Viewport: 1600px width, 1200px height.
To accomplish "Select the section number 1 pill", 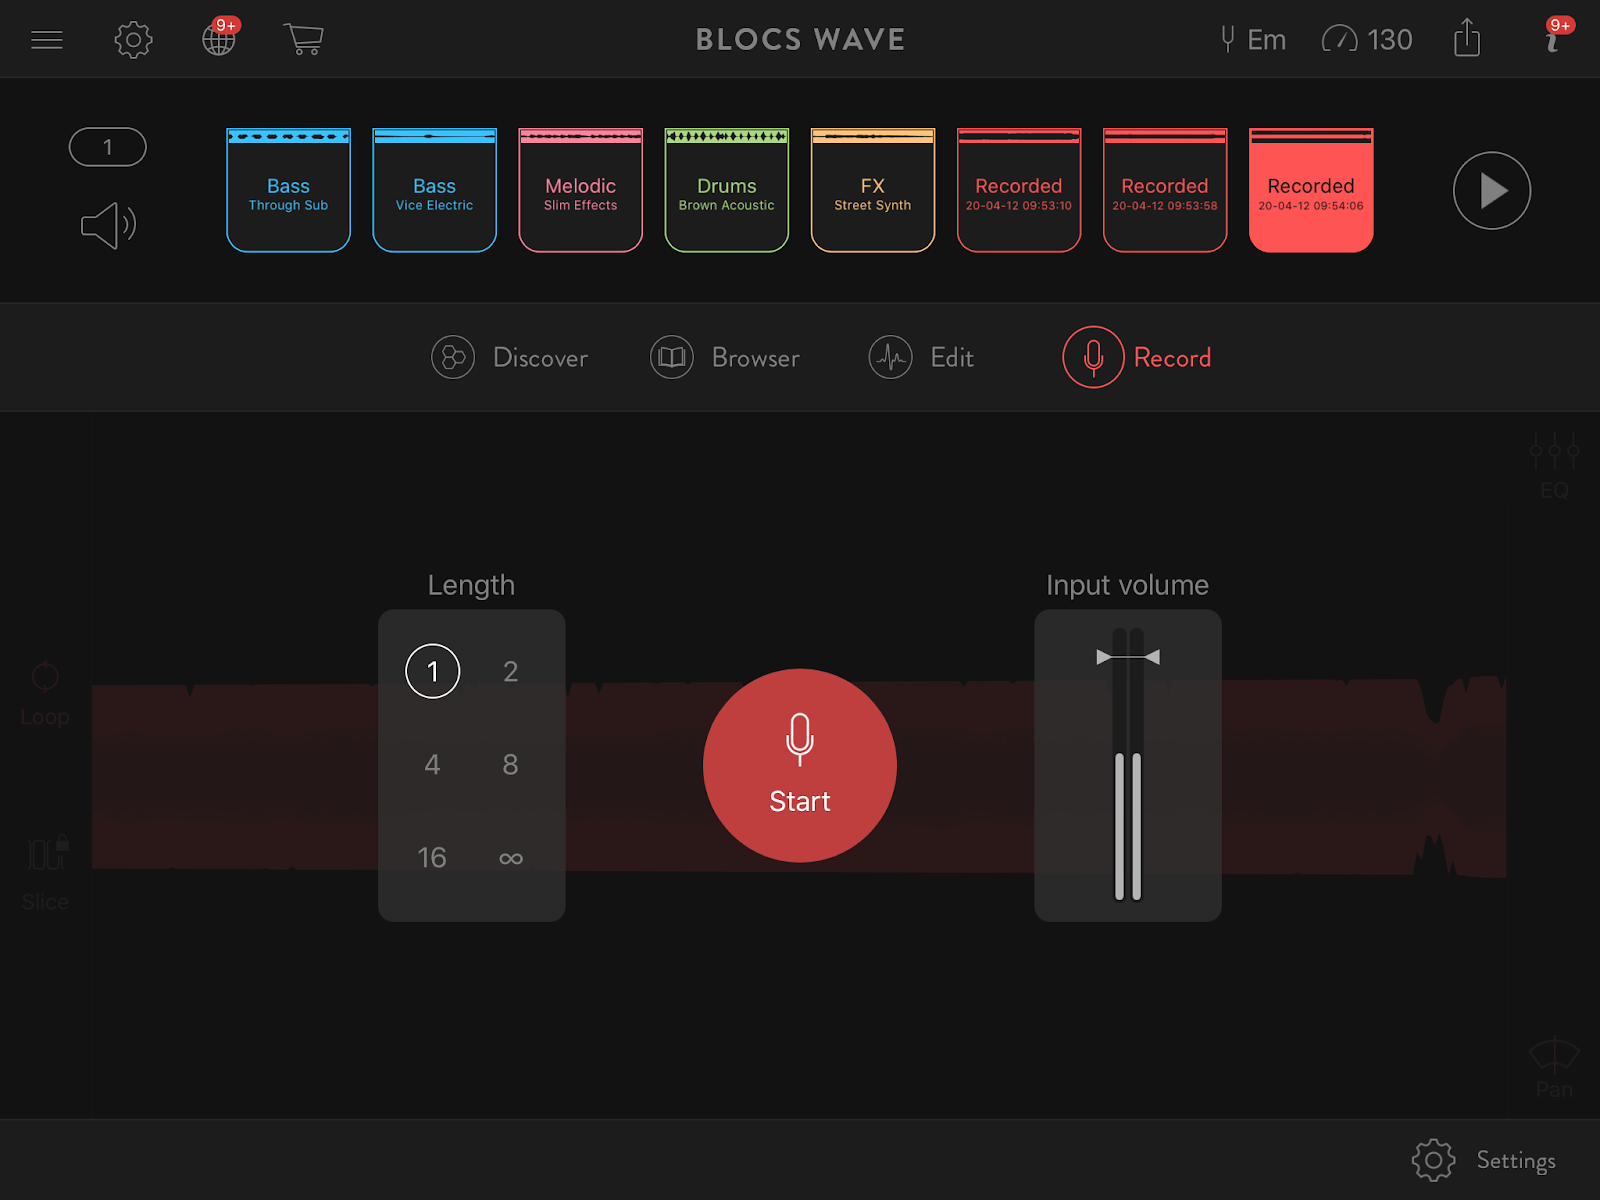I will coord(108,147).
